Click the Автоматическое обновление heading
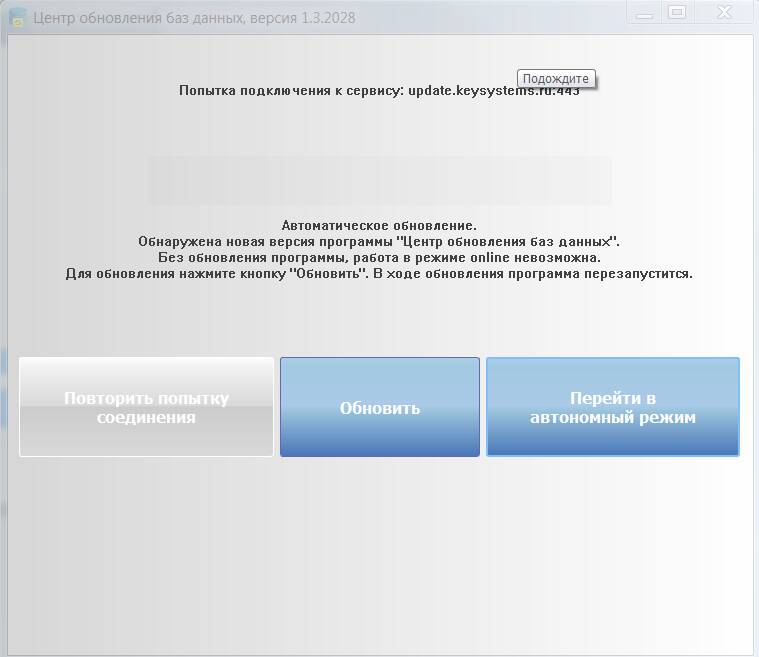Screen dimensions: 759x657 coord(379,226)
